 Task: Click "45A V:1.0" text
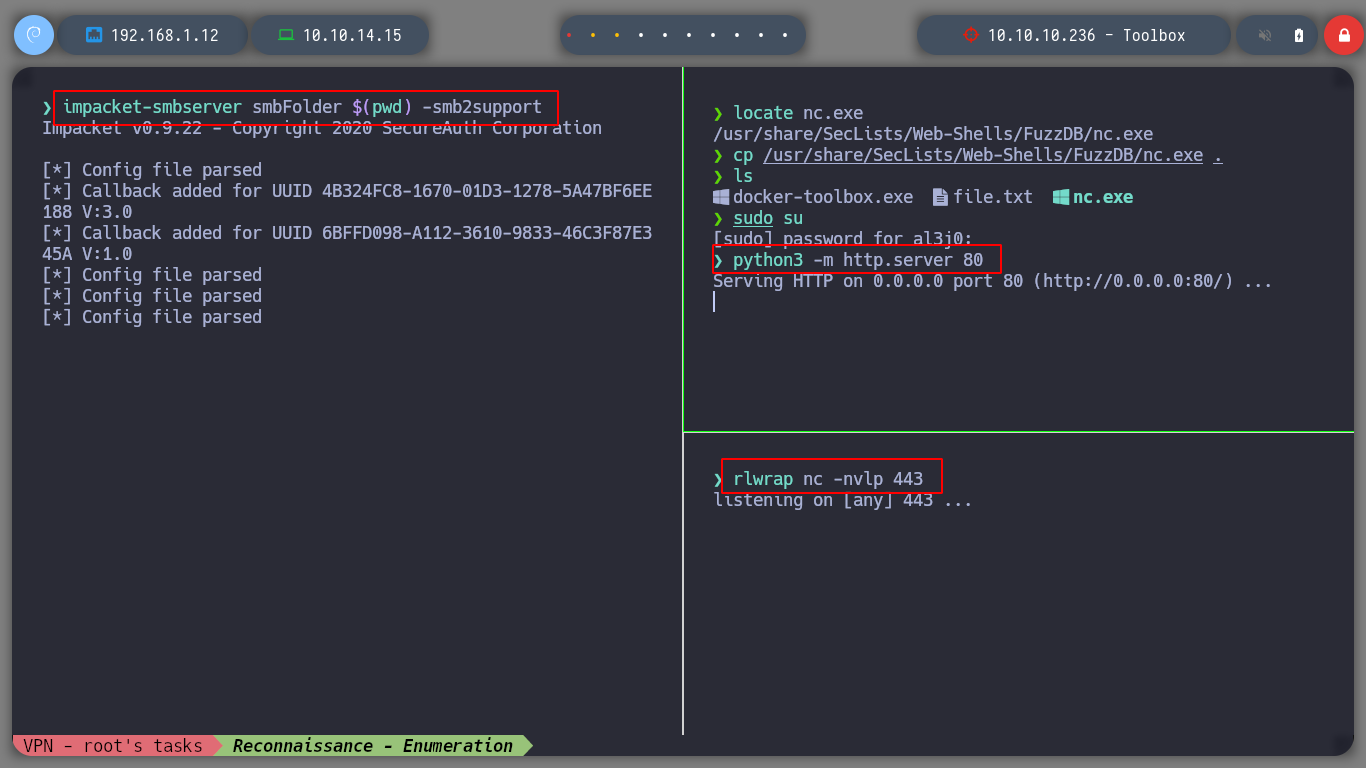(x=87, y=254)
